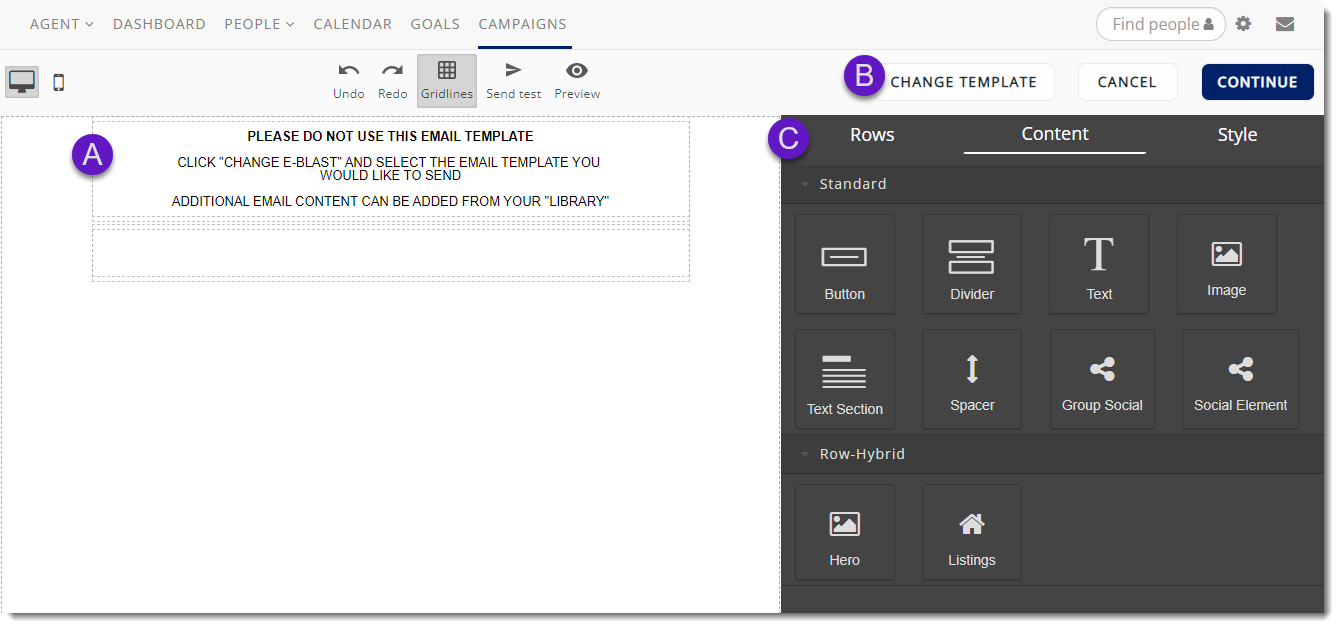
Task: Switch to mobile preview mode
Action: tap(58, 82)
